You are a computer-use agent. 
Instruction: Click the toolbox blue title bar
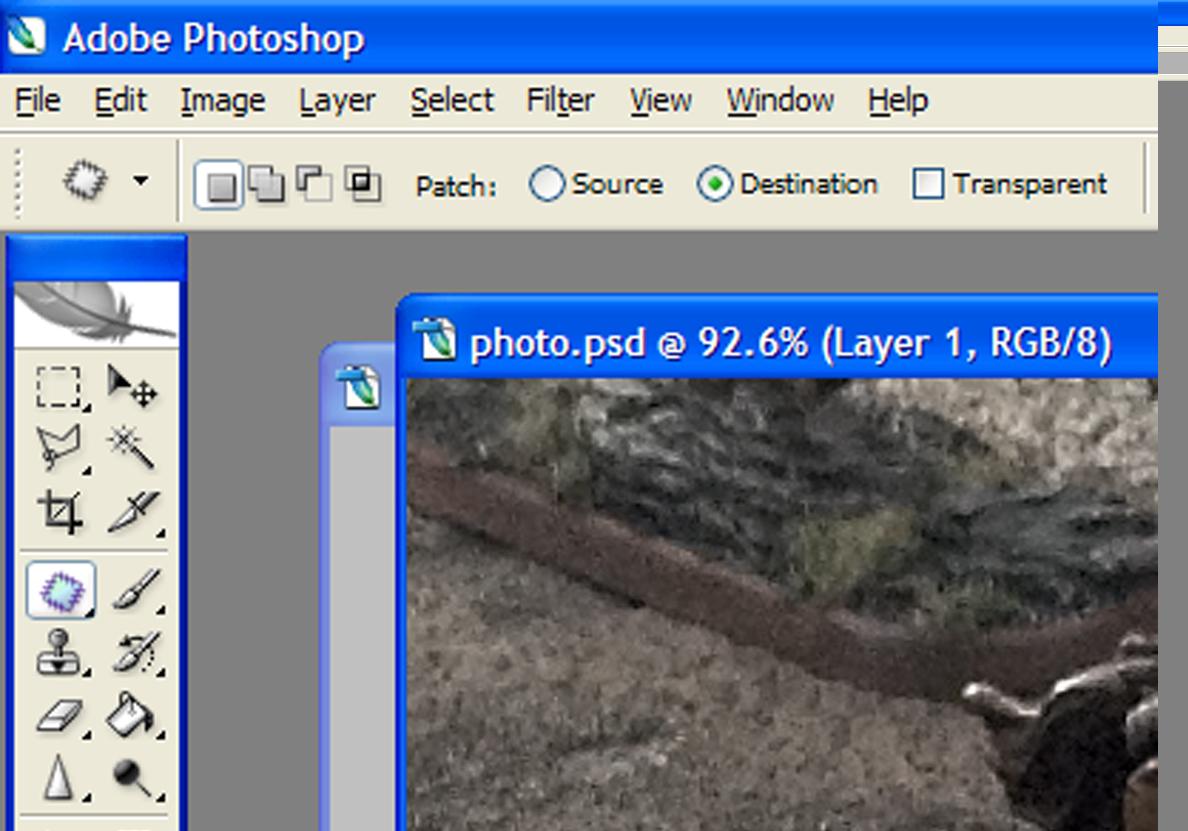pos(96,258)
